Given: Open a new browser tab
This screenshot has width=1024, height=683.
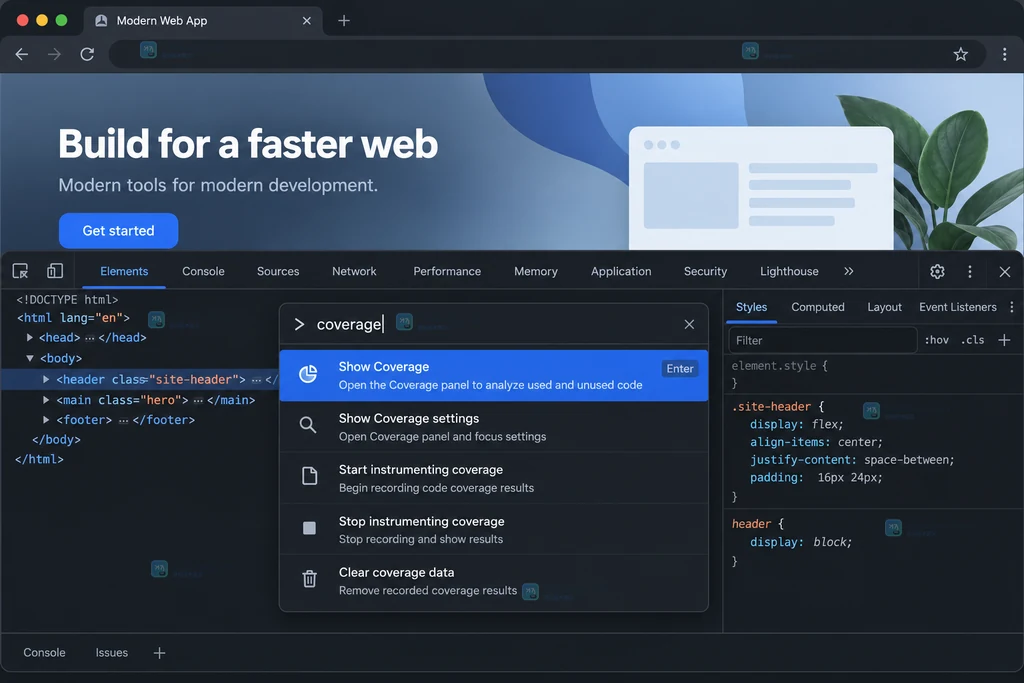Looking at the screenshot, I should pos(344,21).
